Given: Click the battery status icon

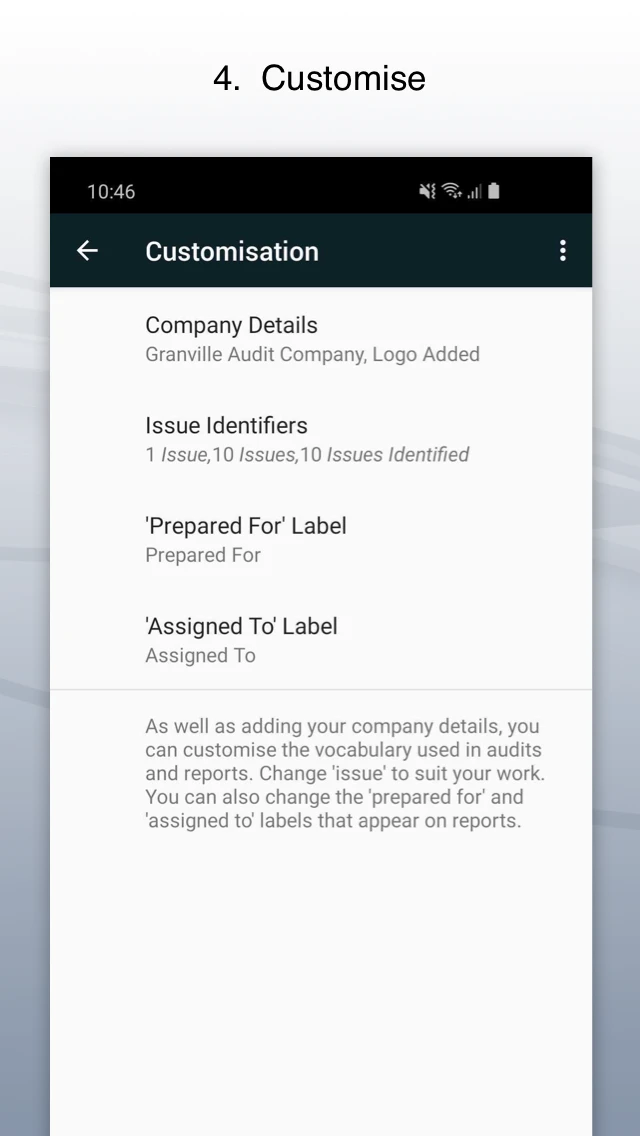Looking at the screenshot, I should (494, 191).
